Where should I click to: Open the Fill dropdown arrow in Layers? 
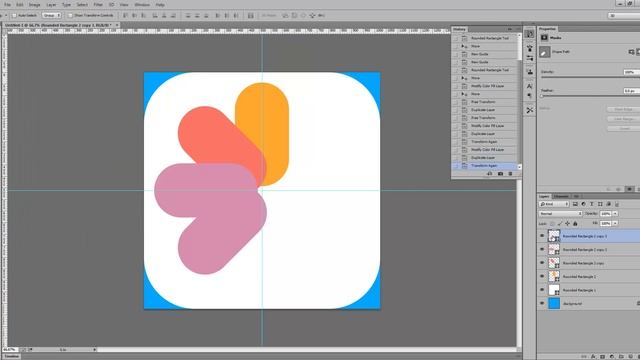click(615, 223)
